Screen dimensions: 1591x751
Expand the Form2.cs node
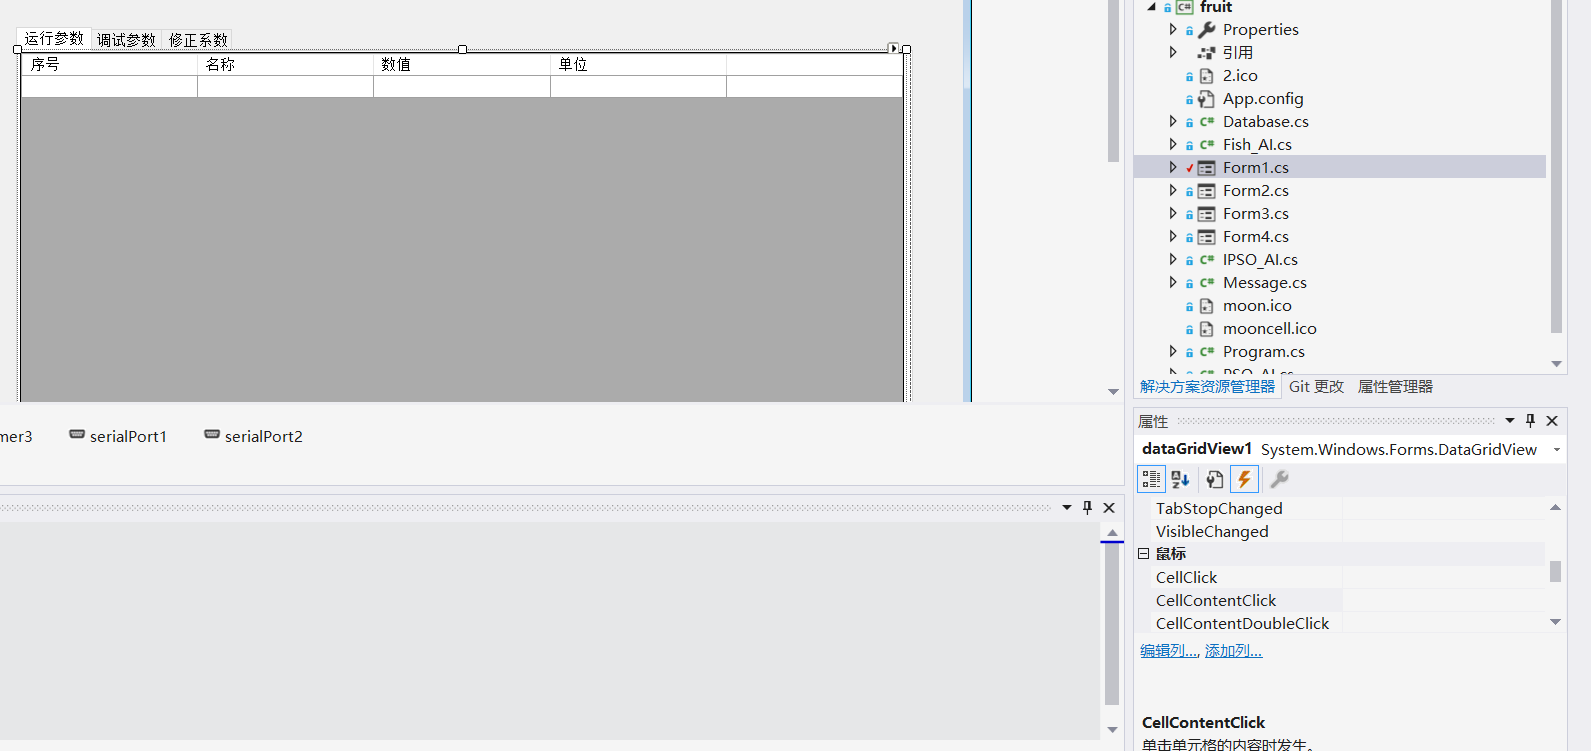1173,191
